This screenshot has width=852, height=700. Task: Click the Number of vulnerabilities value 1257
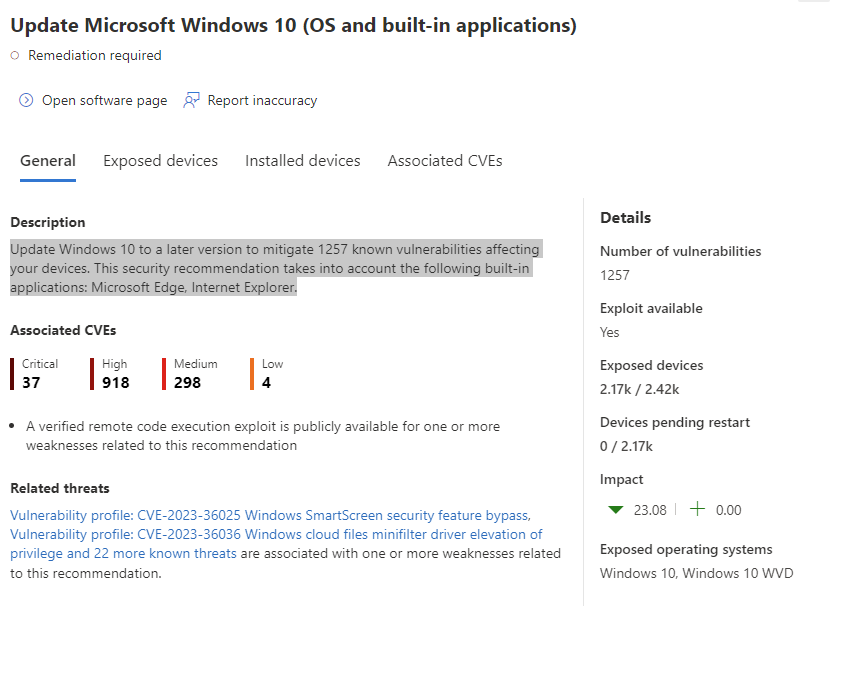coord(615,276)
